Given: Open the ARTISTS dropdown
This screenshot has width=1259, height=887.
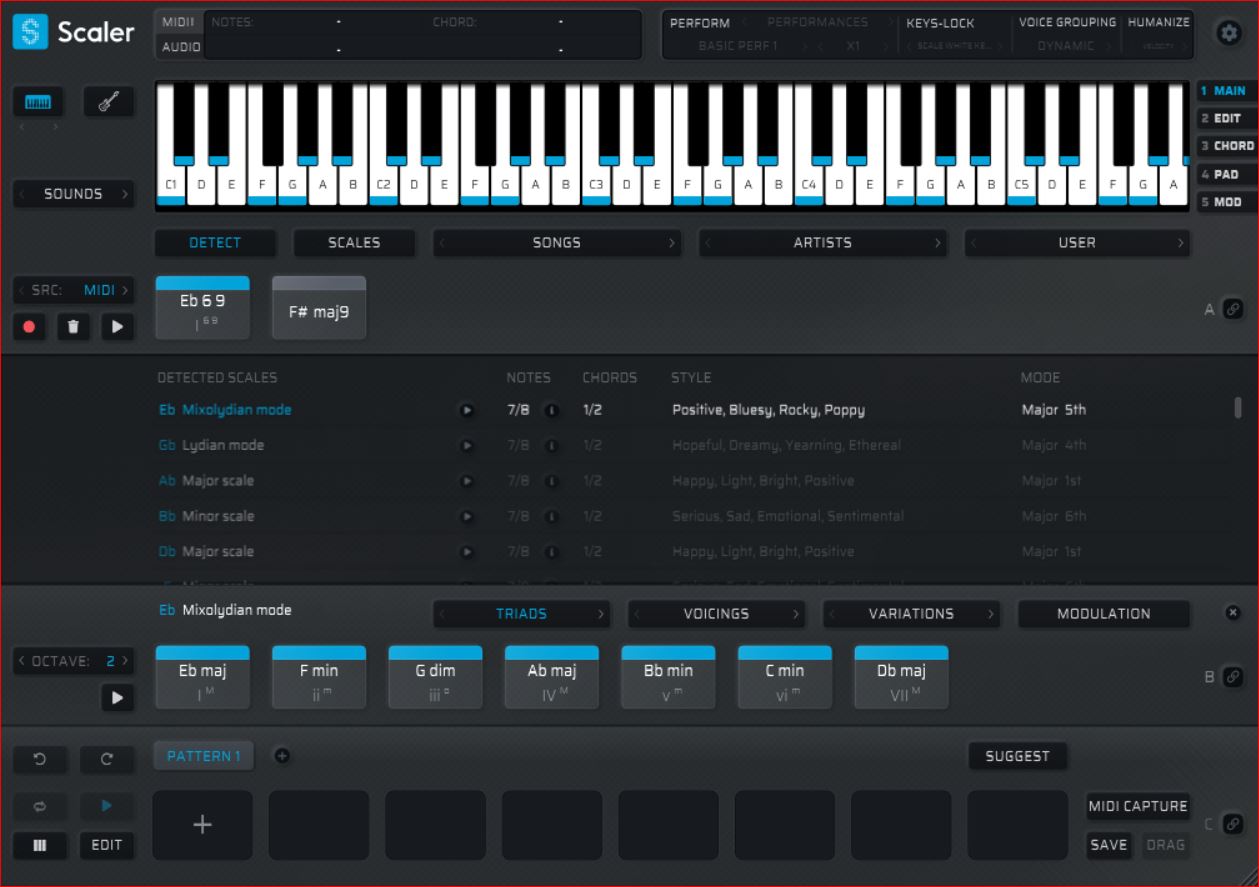Looking at the screenshot, I should (x=822, y=242).
